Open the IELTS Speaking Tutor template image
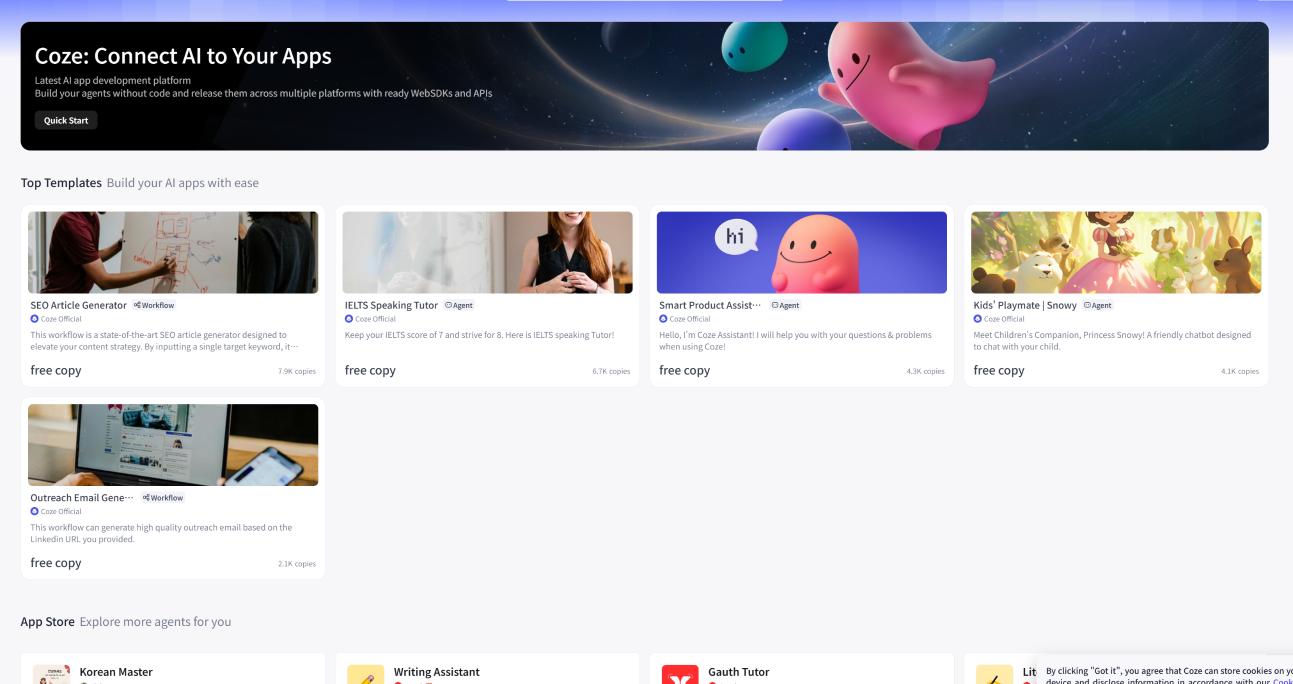The image size is (1293, 684). click(487, 252)
